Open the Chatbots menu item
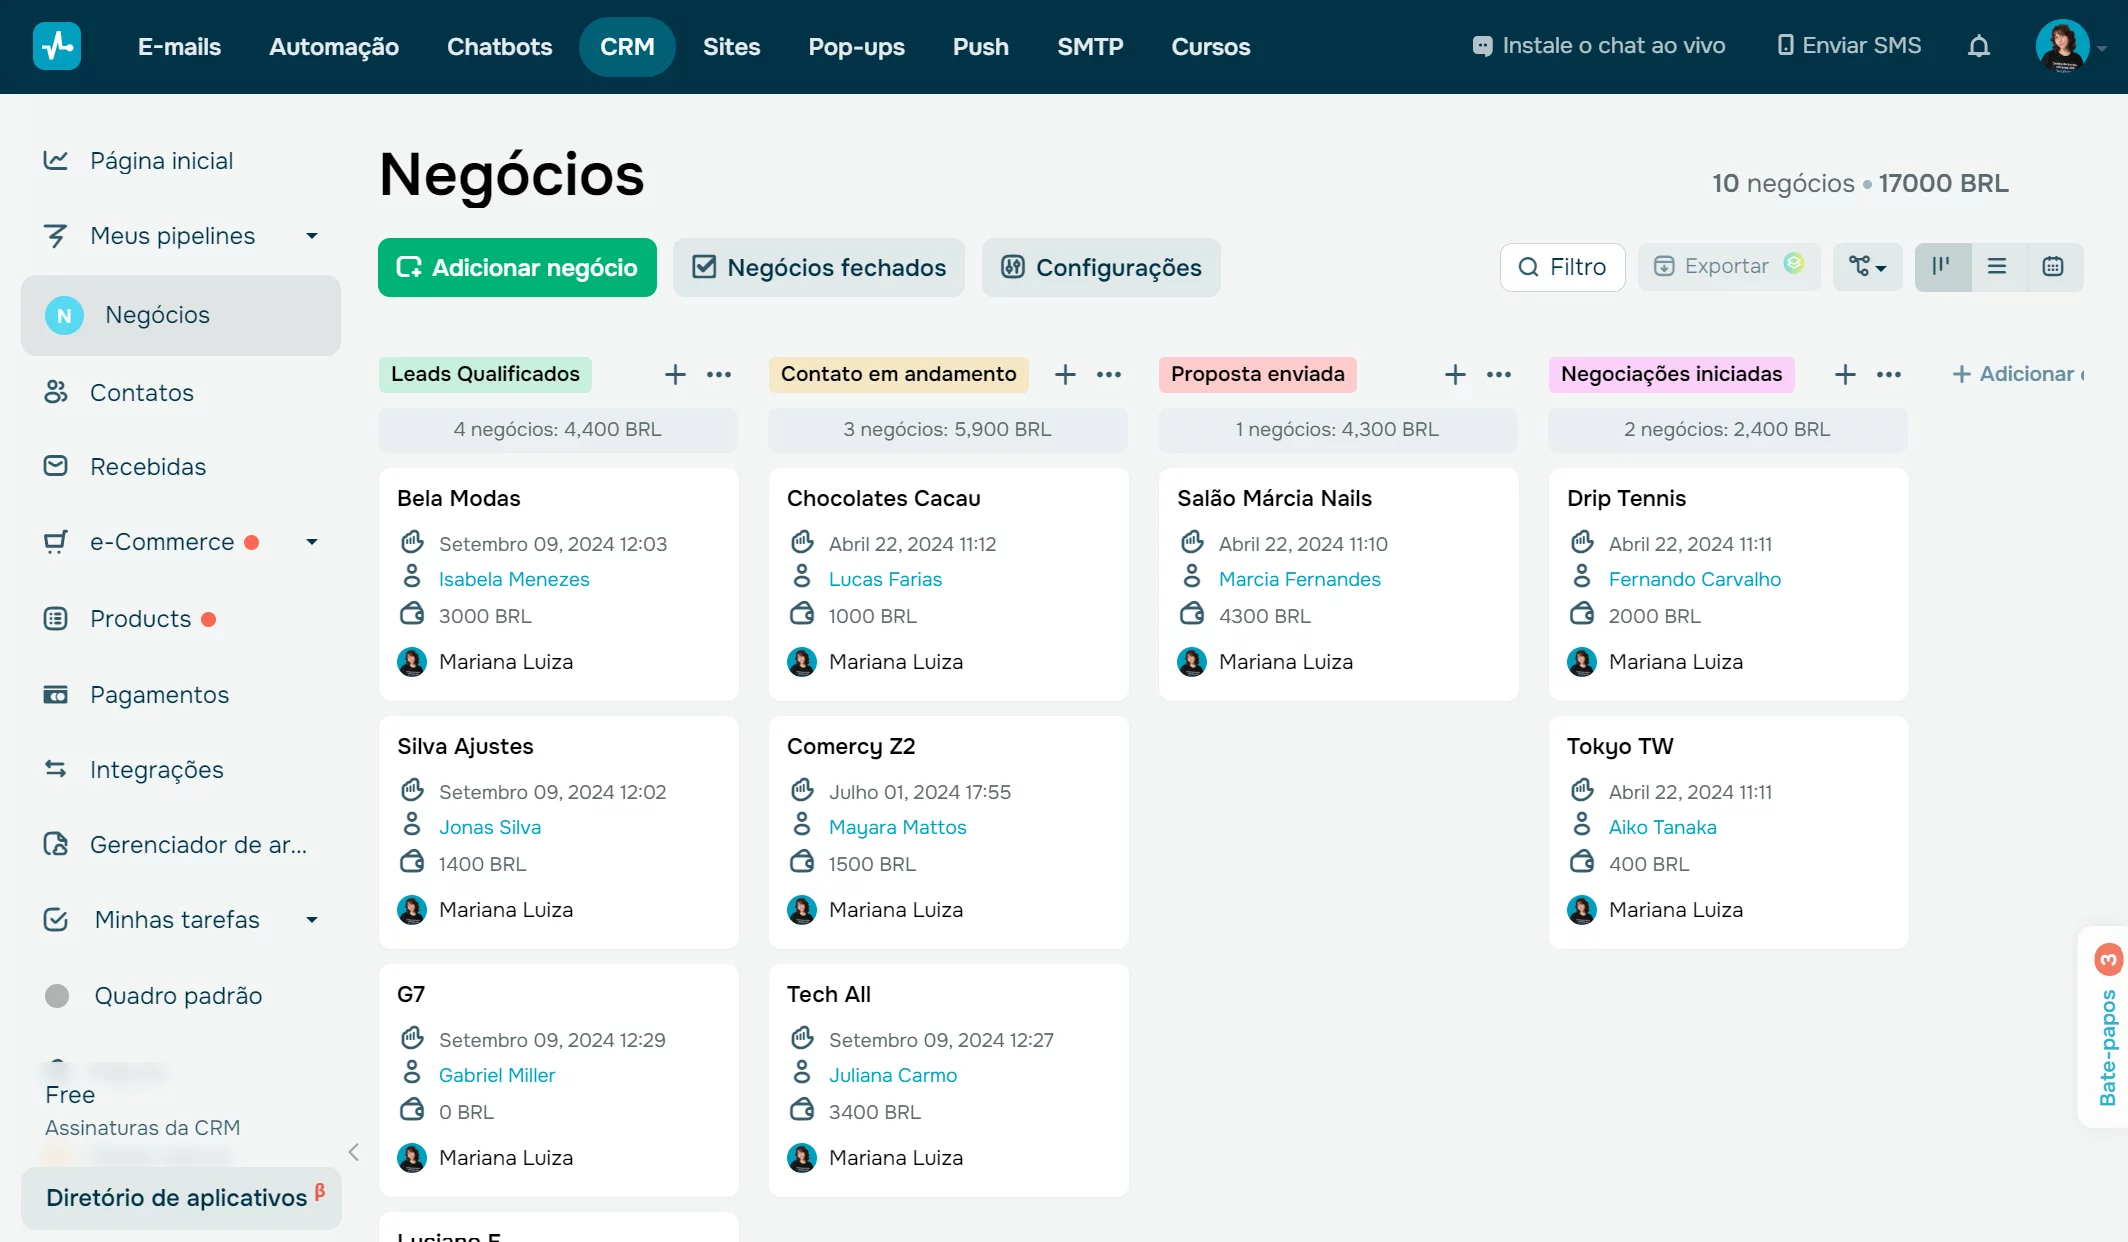Screen dimensions: 2128x1242 pos(499,46)
